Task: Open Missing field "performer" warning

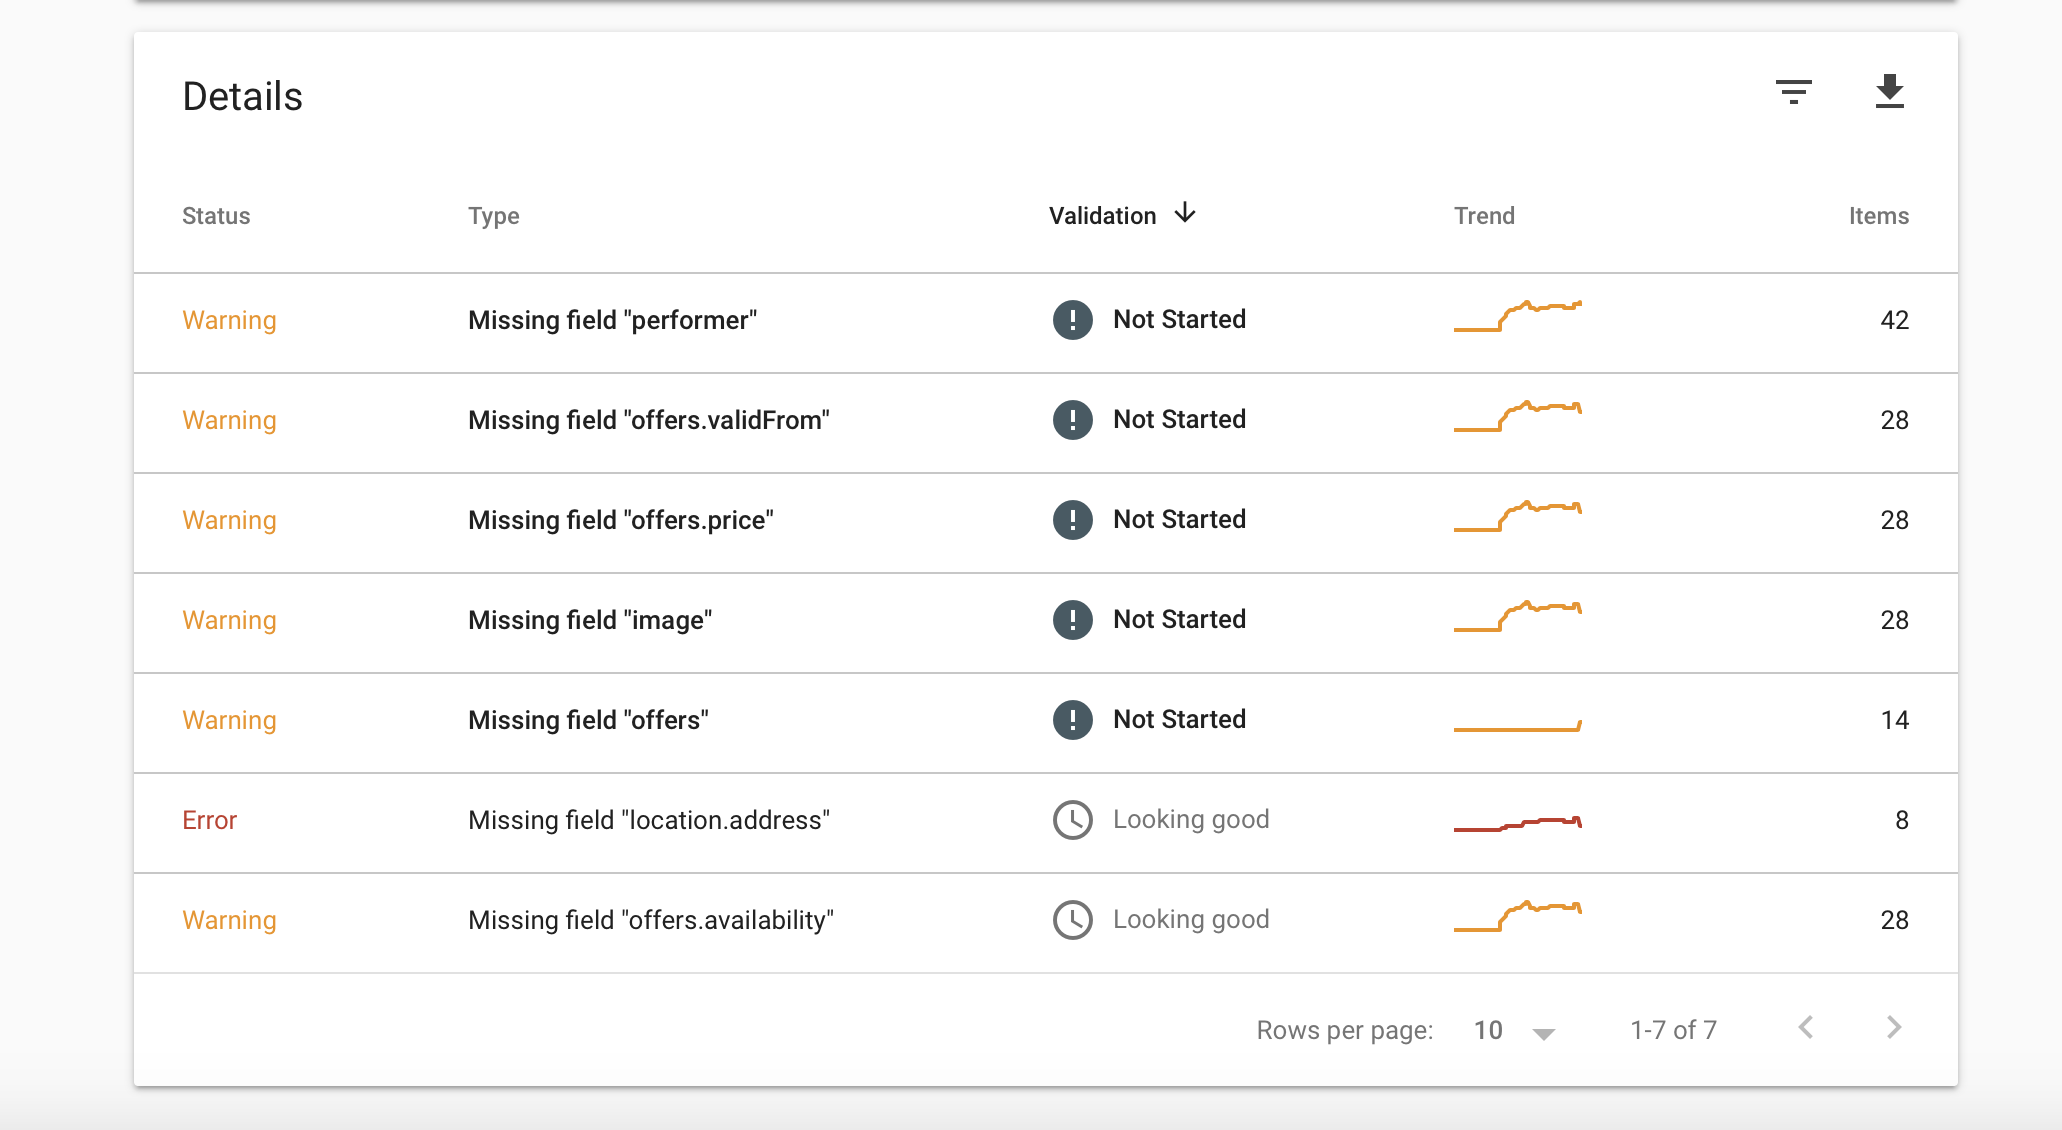Action: (612, 320)
